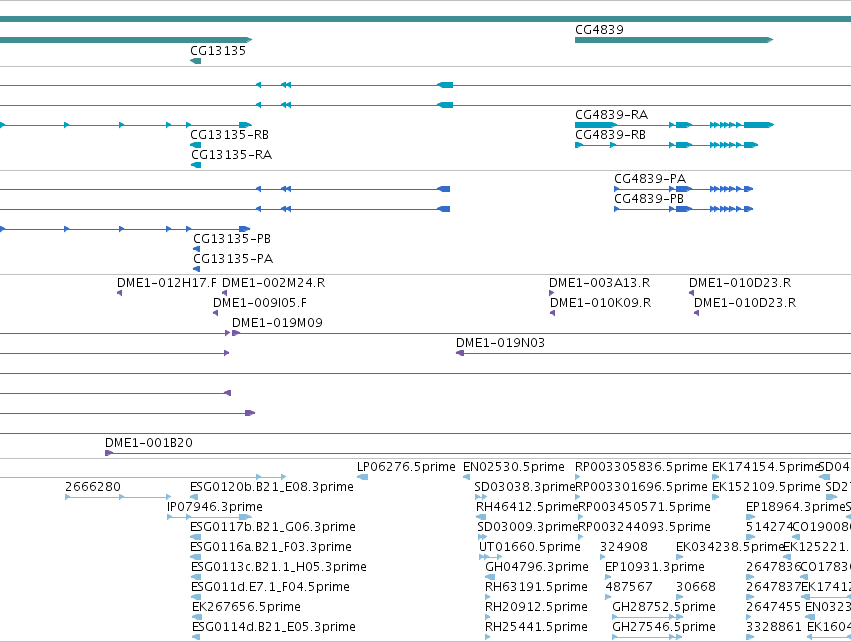The width and height of the screenshot is (851, 642).
Task: Click the CG13135 gene label
Action: (x=218, y=50)
